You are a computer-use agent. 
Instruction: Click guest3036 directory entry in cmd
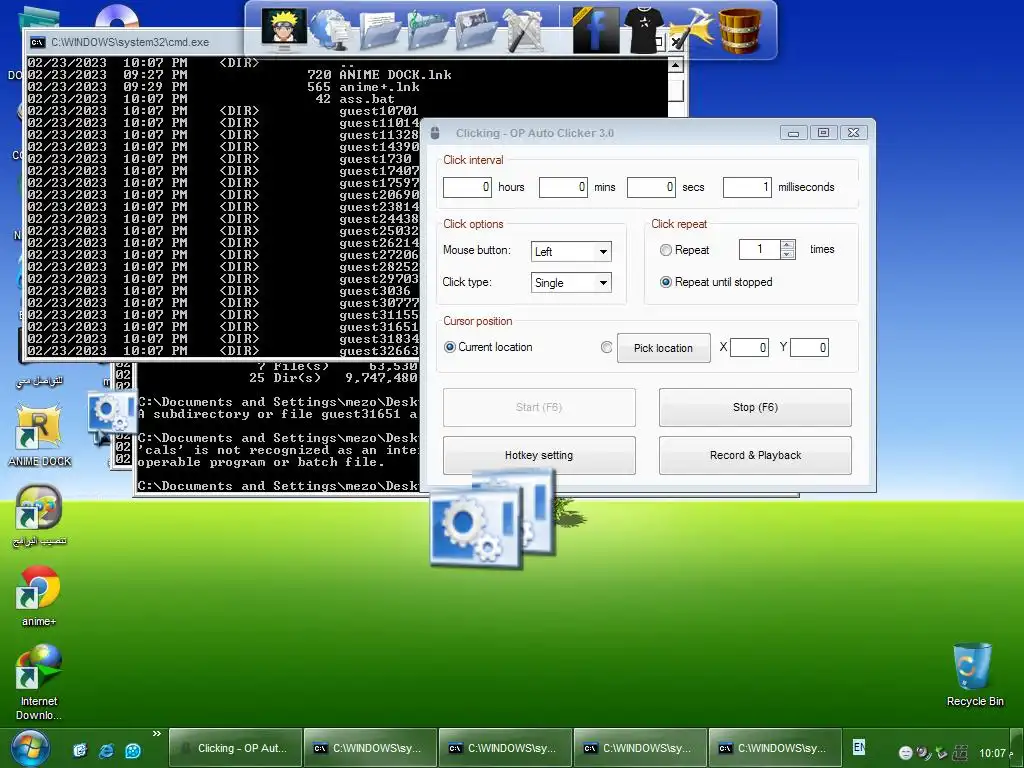pyautogui.click(x=375, y=291)
